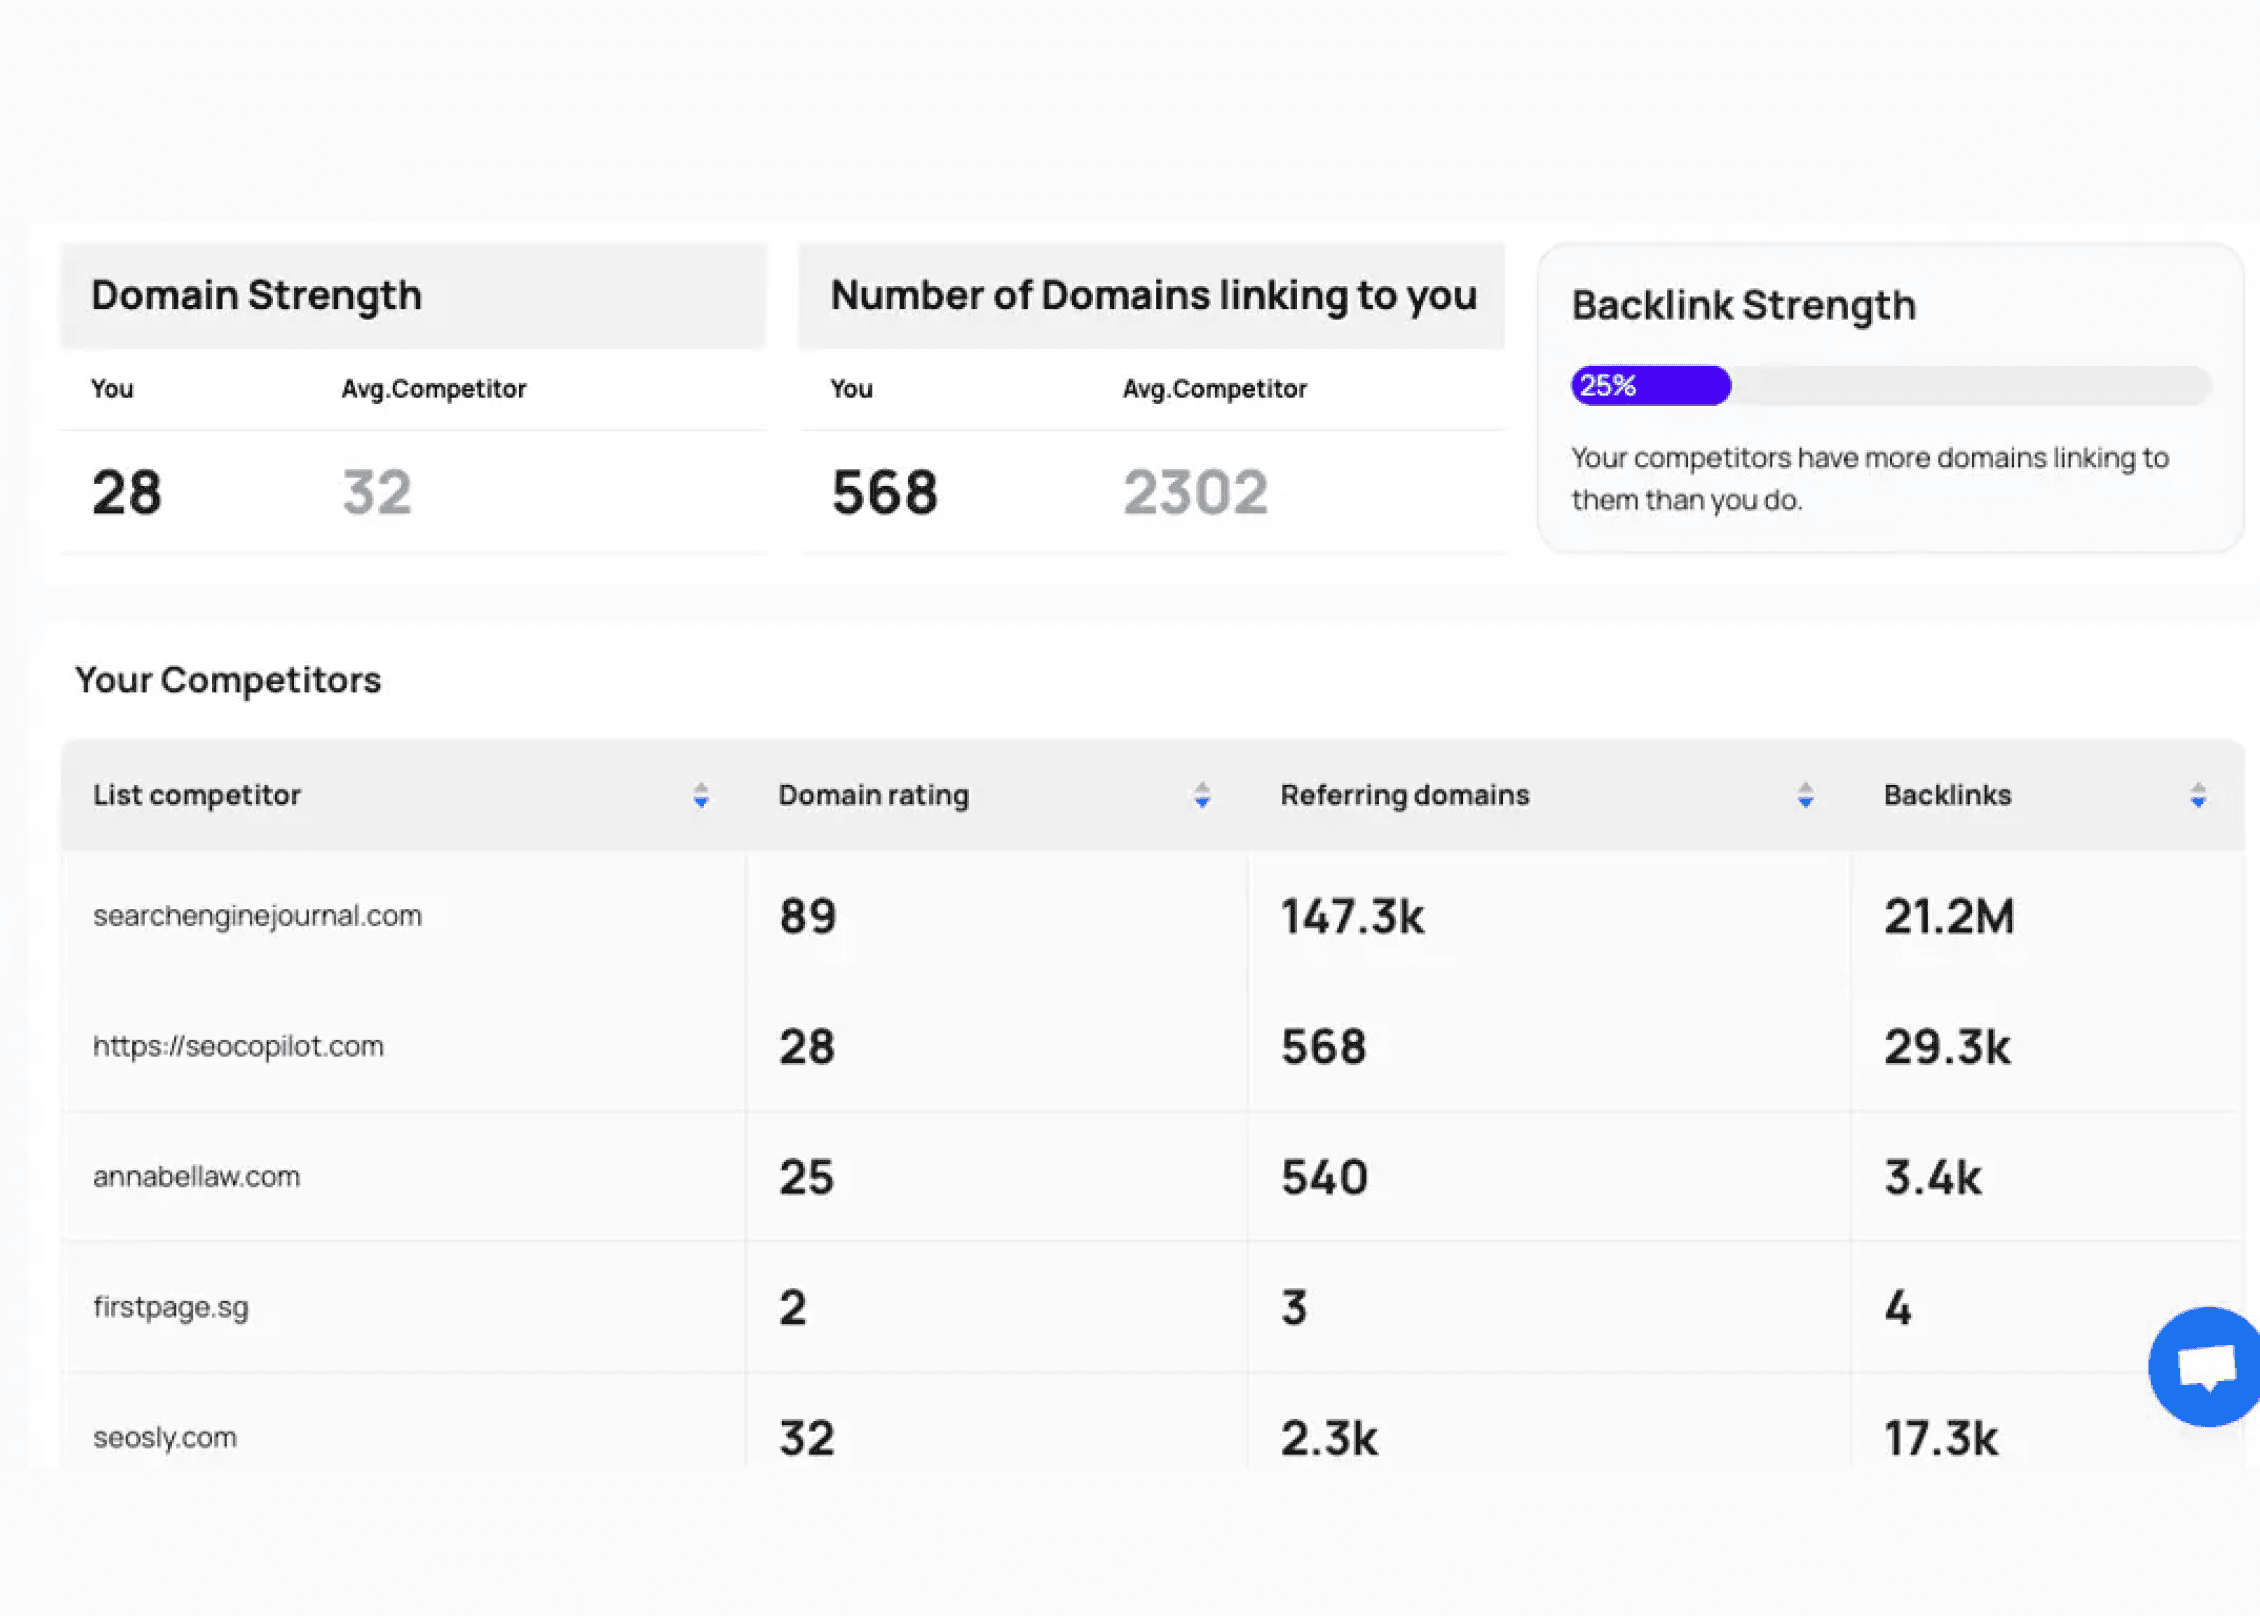Click the Your Competitors section heading
This screenshot has height=1616, width=2260.
(x=228, y=680)
